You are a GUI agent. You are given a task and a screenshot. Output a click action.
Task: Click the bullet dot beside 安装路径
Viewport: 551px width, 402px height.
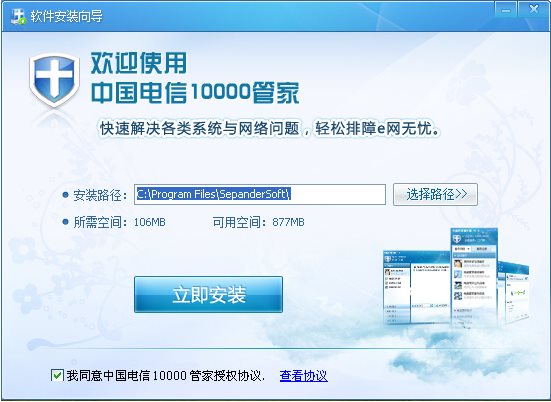pos(65,194)
